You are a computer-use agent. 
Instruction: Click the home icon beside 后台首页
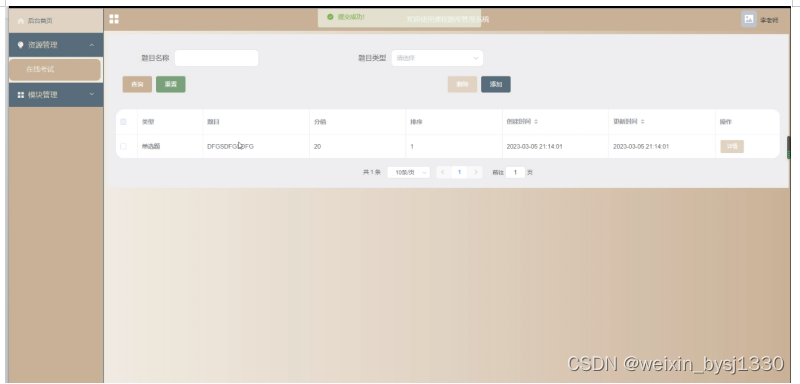point(20,21)
